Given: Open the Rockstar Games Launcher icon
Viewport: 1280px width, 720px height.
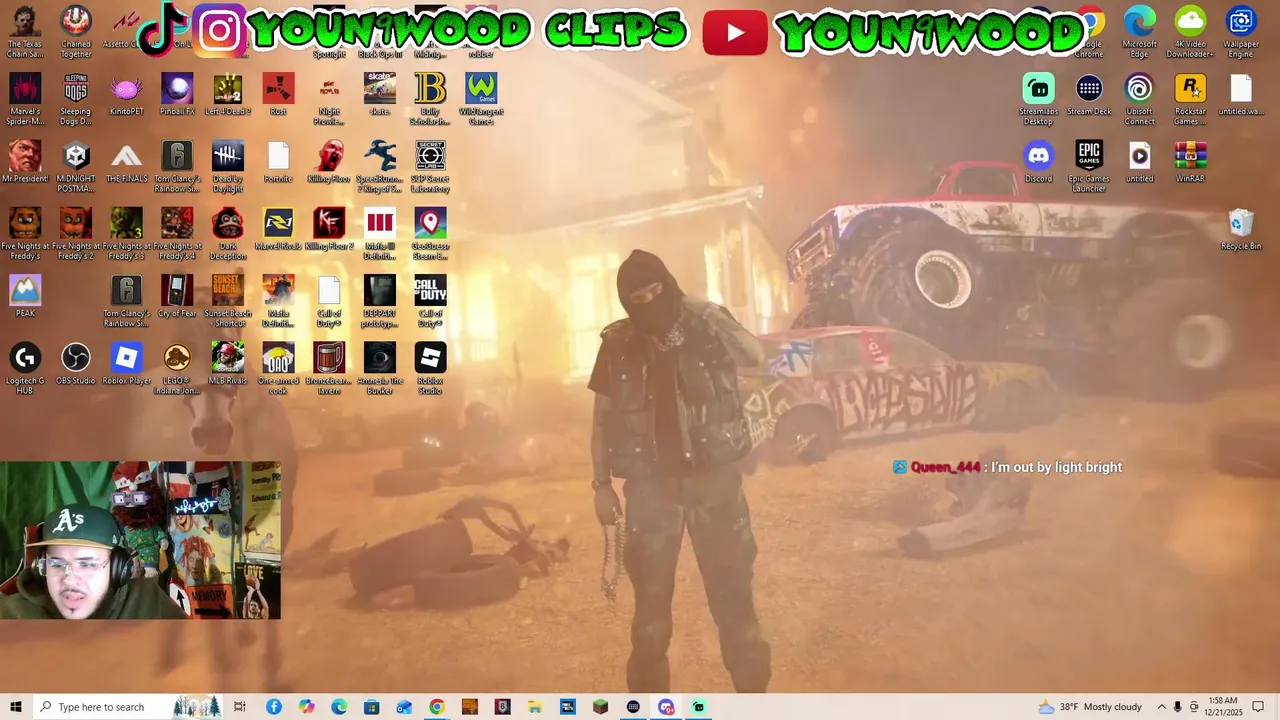Looking at the screenshot, I should [1190, 99].
